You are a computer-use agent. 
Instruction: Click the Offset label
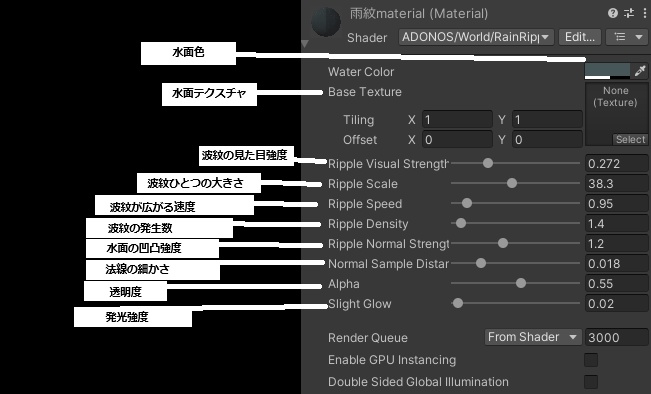pyautogui.click(x=360, y=140)
